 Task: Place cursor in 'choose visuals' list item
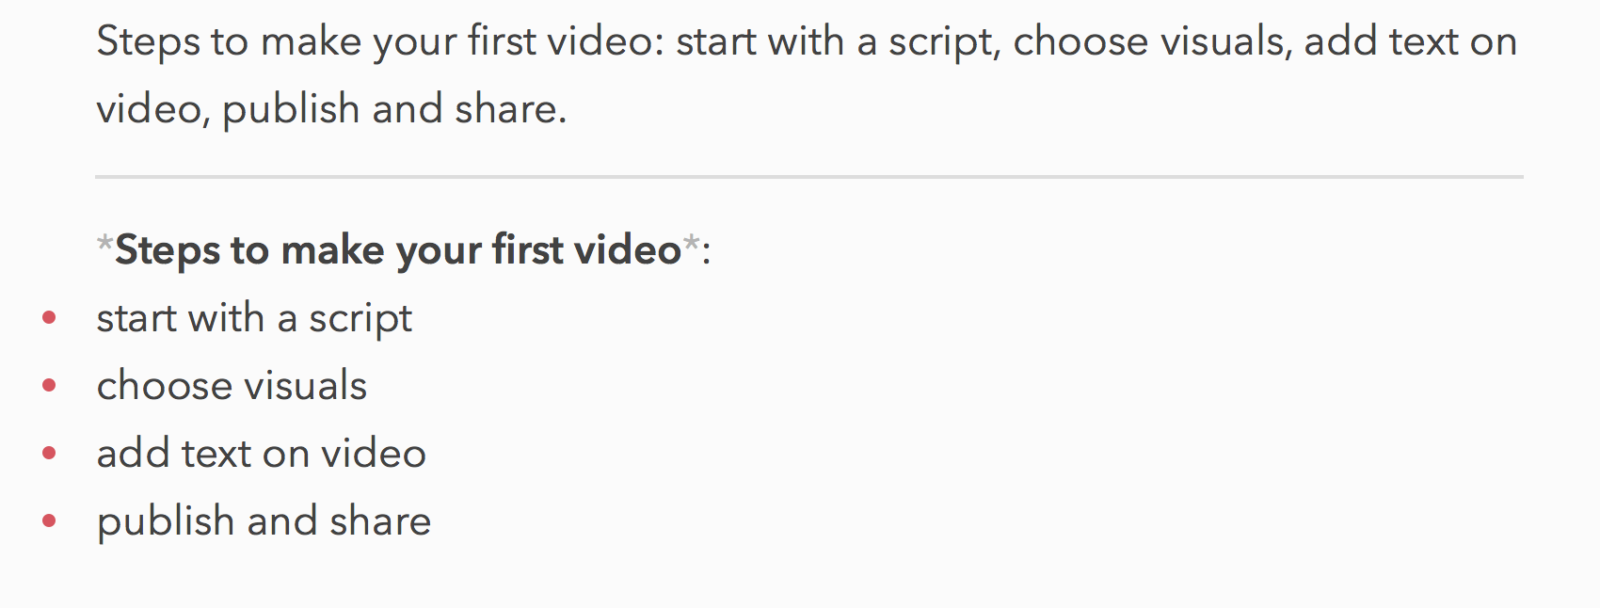232,386
